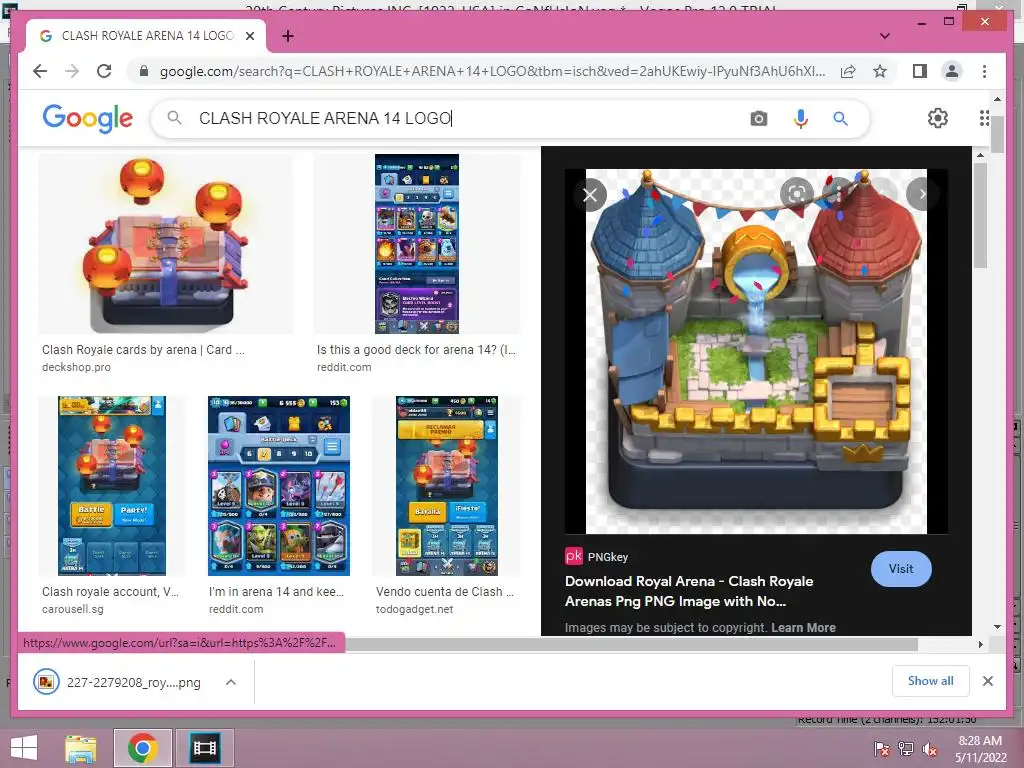Share this page icon in address bar
This screenshot has height=768, width=1024.
click(848, 71)
